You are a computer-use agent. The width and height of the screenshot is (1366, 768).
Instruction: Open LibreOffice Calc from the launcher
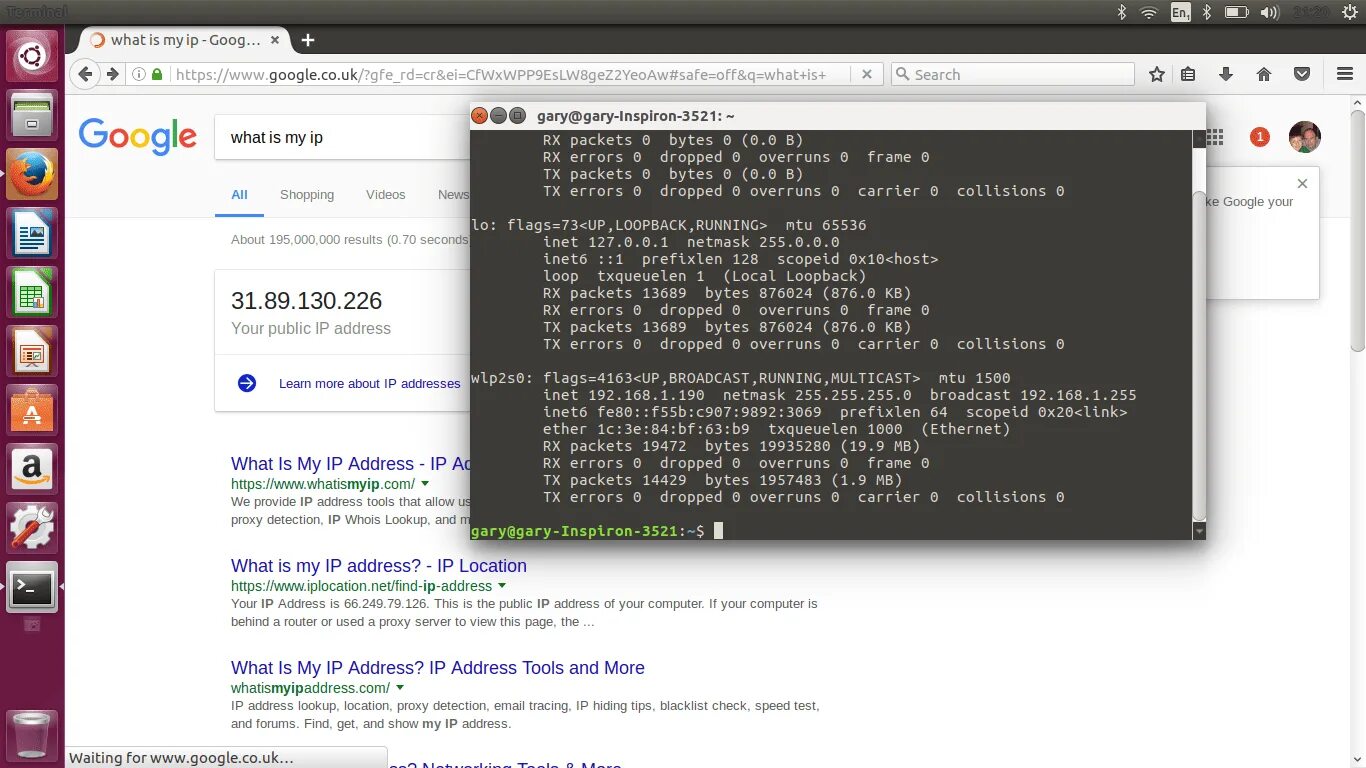[33, 292]
